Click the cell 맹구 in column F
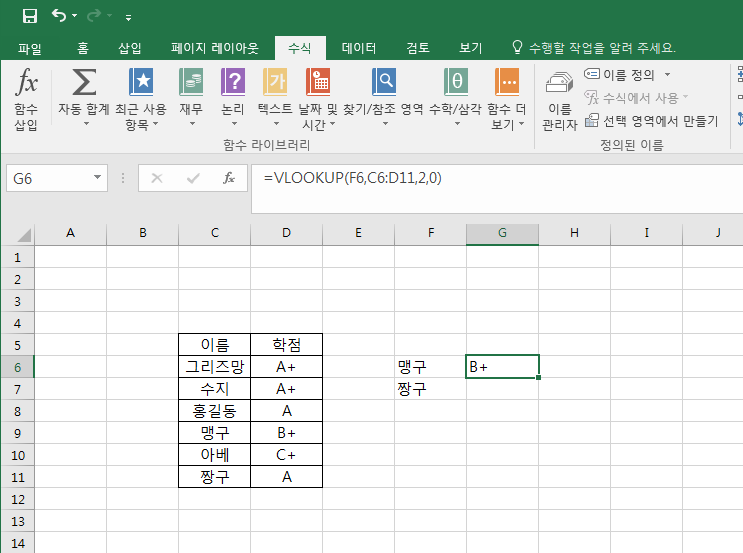743x553 pixels. coord(431,367)
